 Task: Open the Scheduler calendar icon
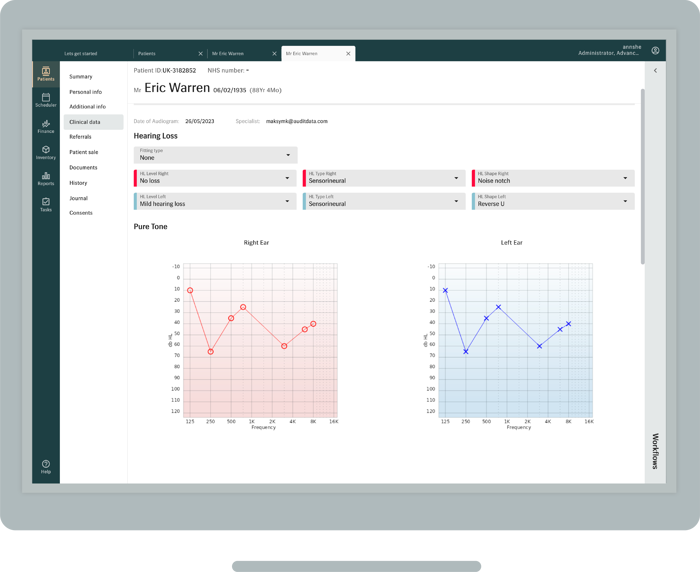tap(46, 100)
